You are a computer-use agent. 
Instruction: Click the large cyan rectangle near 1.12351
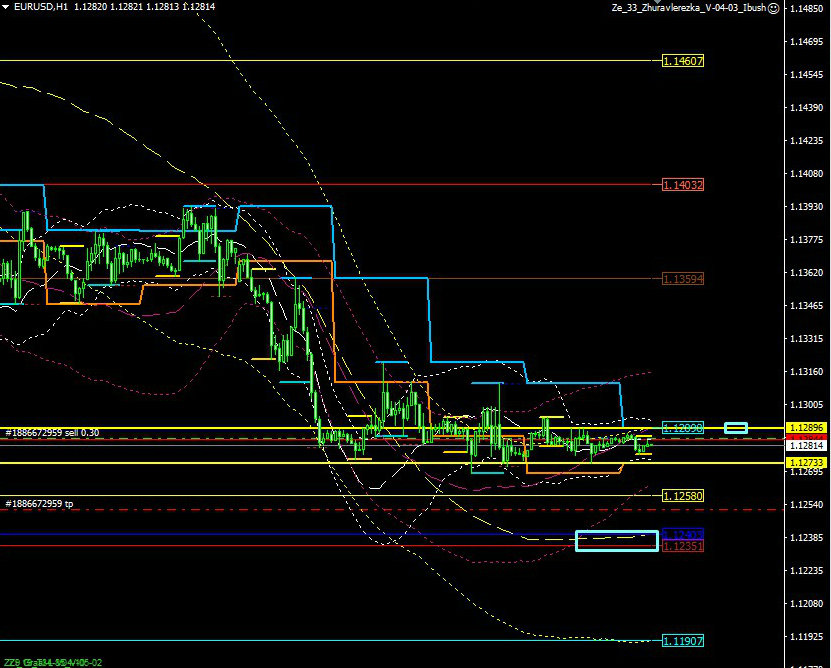[x=617, y=541]
